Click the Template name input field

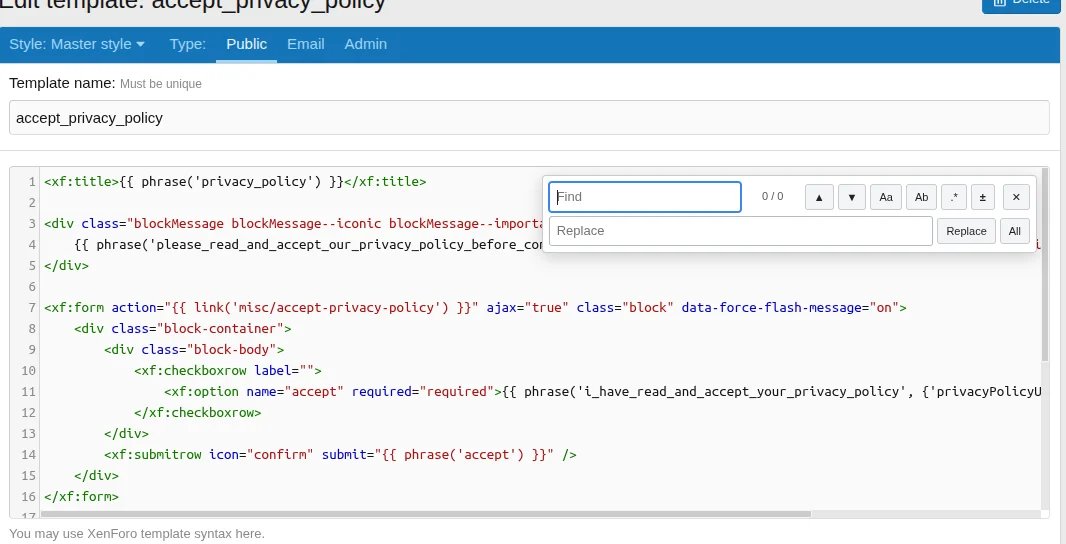[x=529, y=117]
